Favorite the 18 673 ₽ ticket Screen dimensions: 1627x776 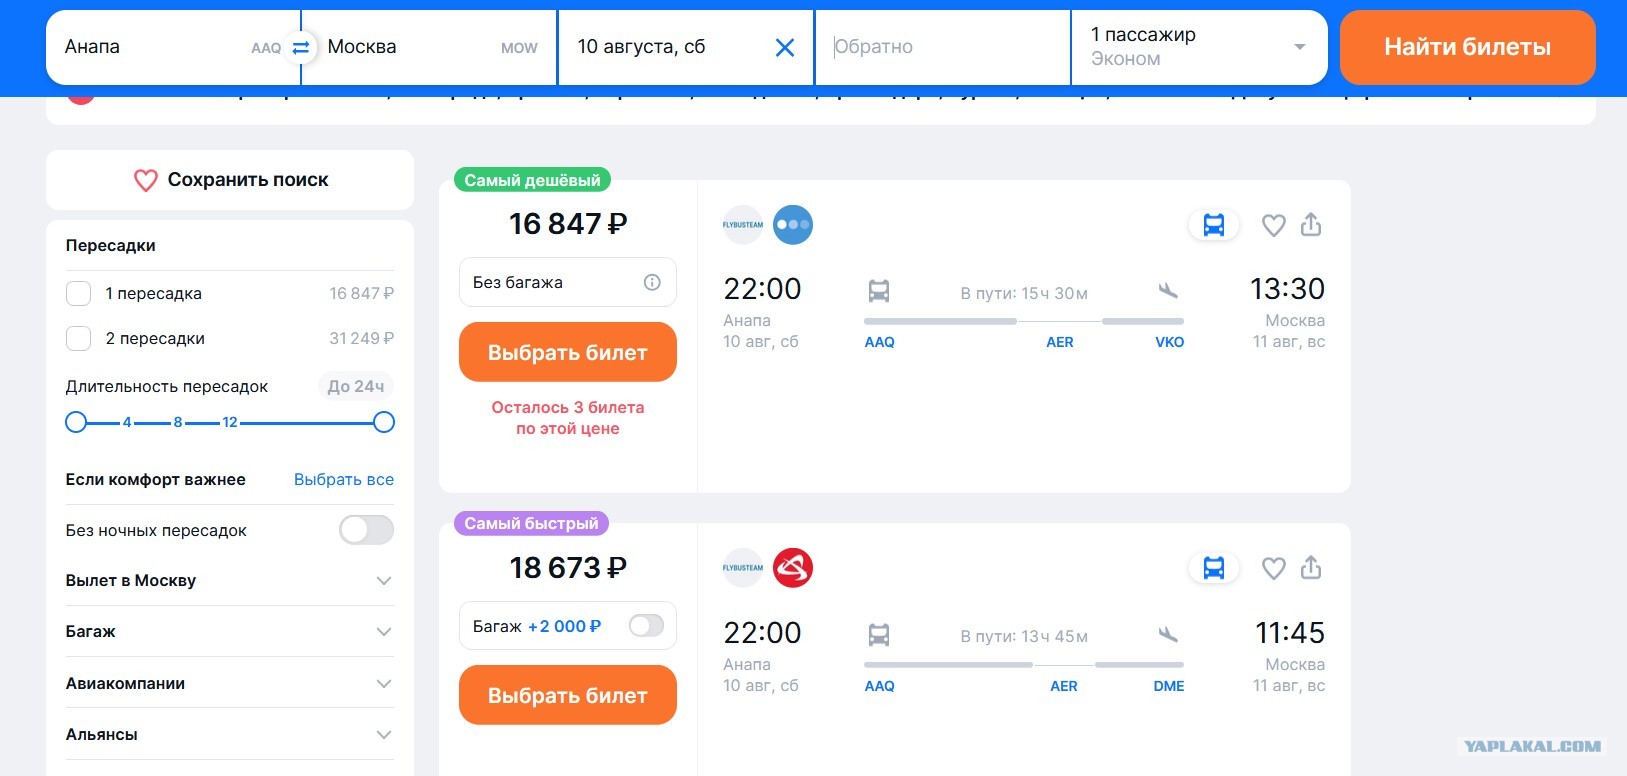[1273, 568]
